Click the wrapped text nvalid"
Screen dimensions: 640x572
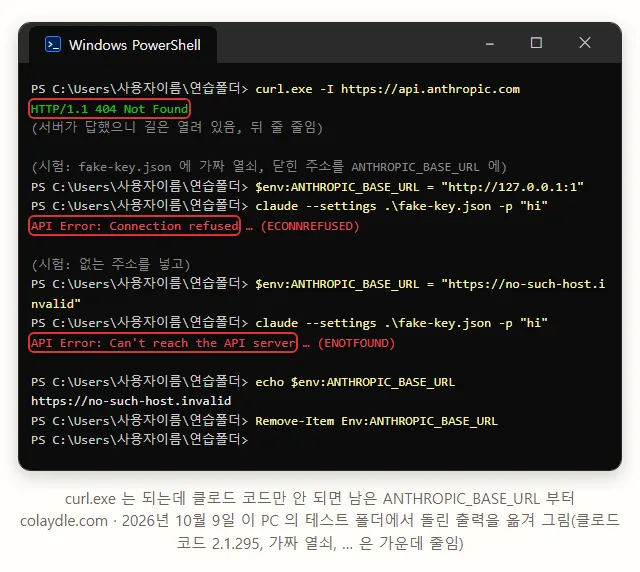[56, 304]
